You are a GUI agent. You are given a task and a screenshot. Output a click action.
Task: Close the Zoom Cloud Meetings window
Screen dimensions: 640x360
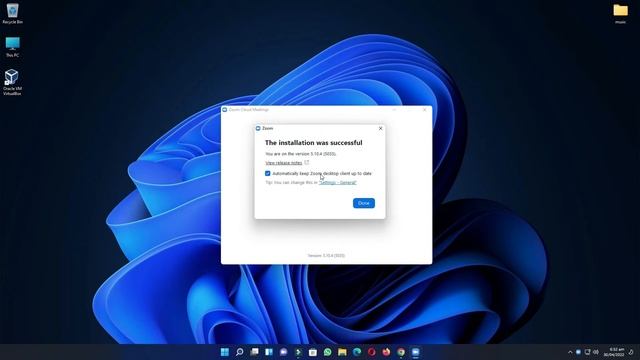tap(424, 110)
